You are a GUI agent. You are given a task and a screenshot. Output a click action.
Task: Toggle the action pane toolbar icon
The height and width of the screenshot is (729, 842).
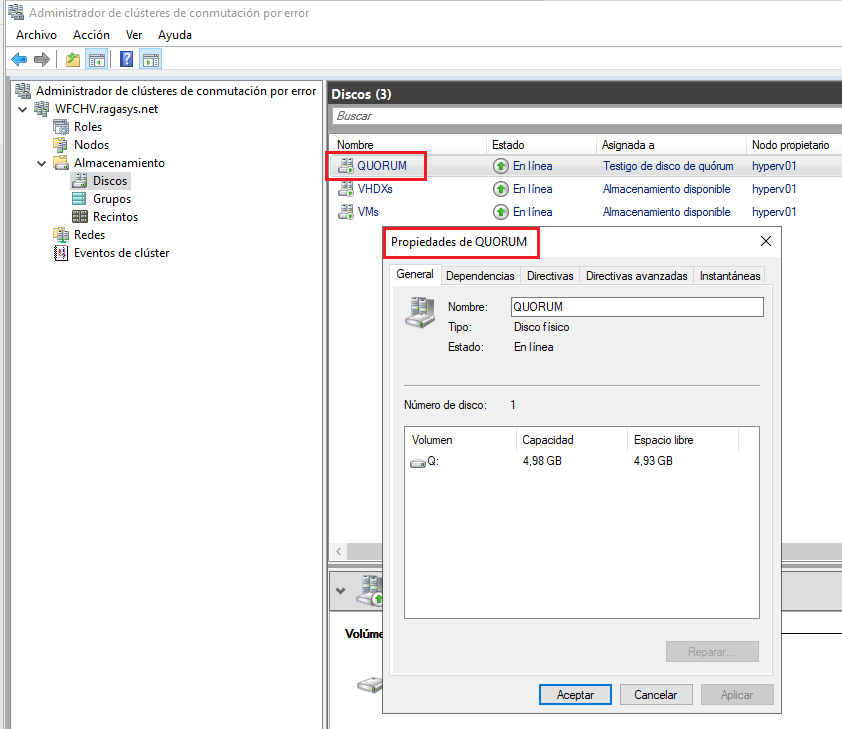[150, 59]
